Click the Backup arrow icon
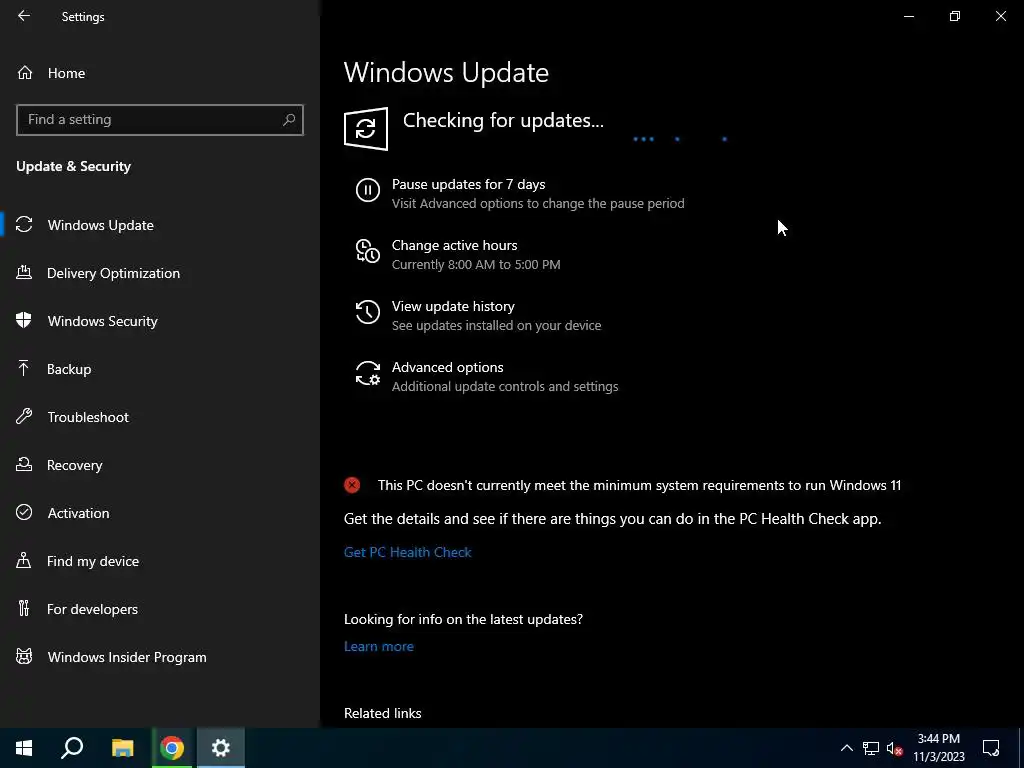 click(x=24, y=368)
